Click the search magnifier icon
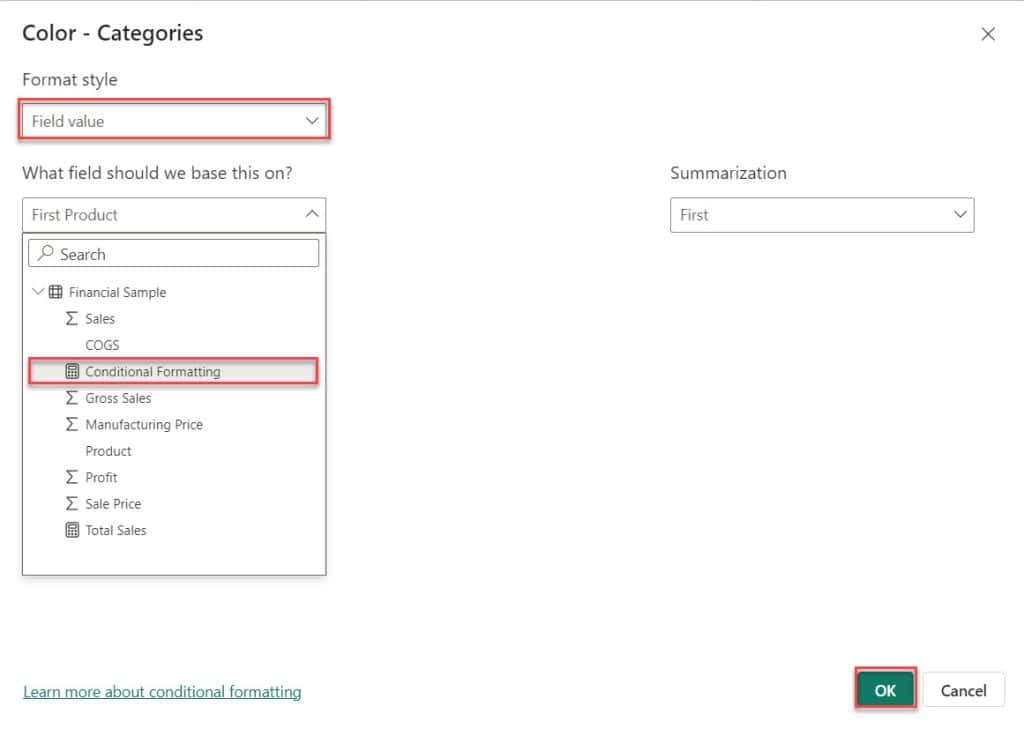Screen dimensions: 1024x729 pyautogui.click(x=45, y=253)
